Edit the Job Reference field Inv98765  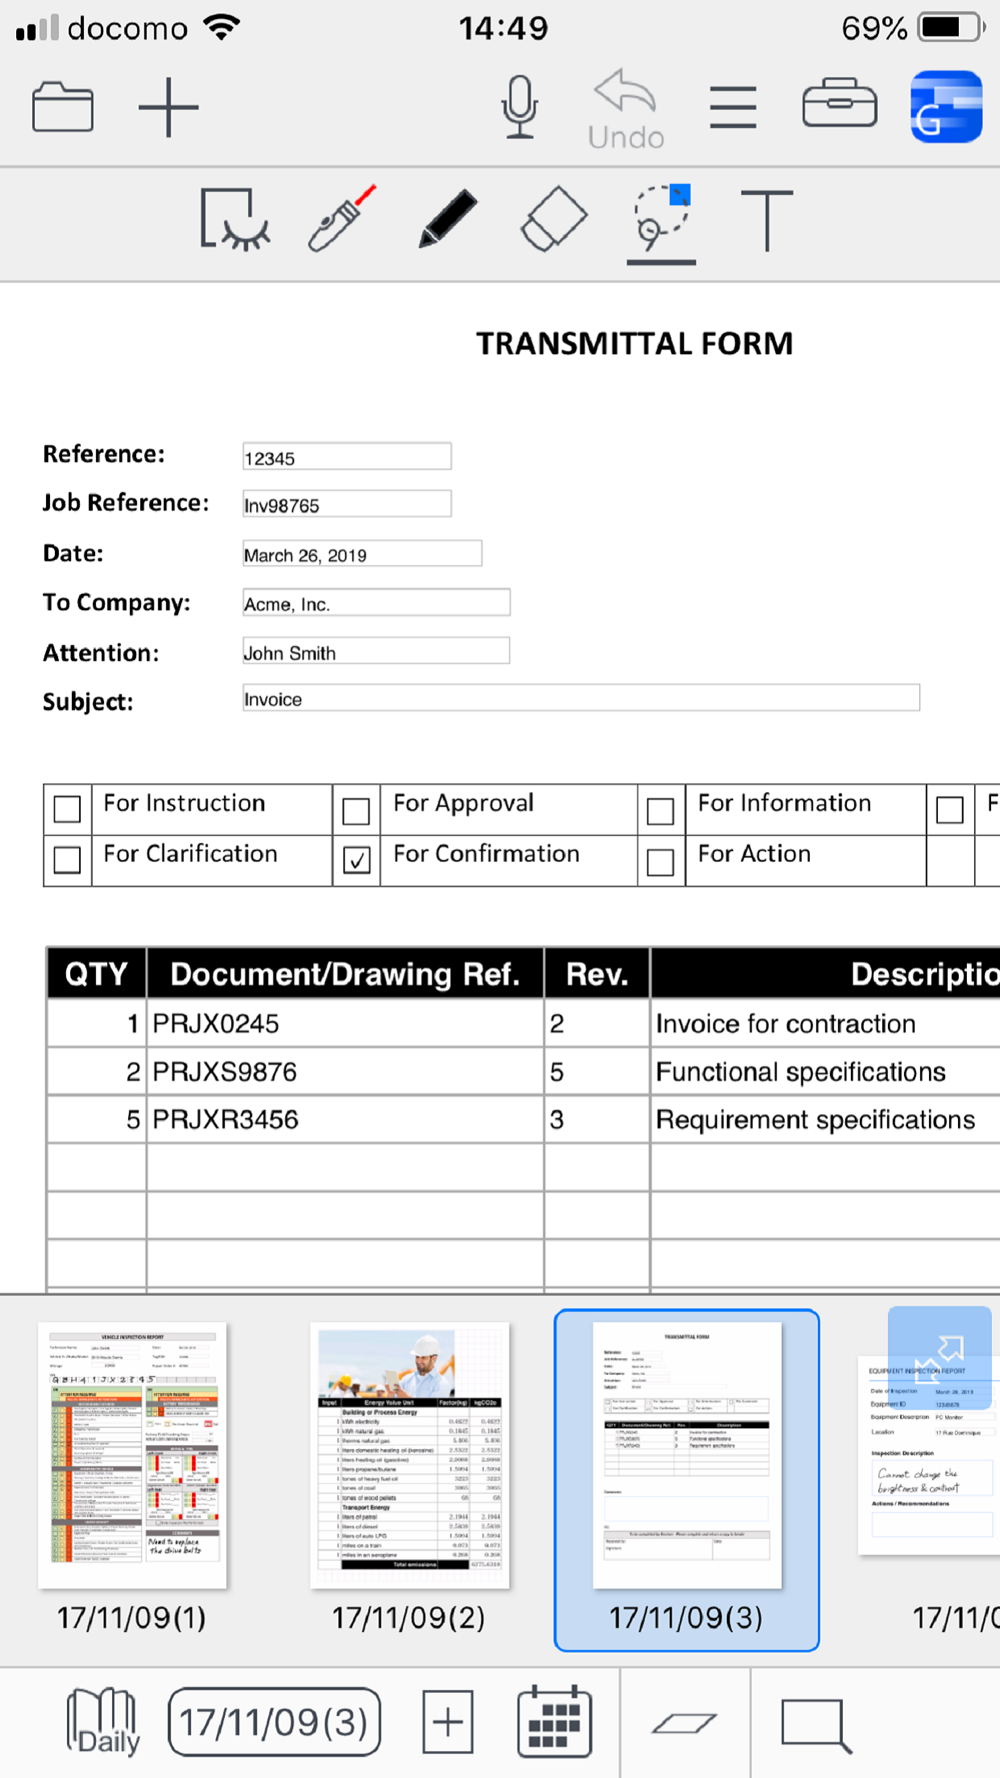(x=347, y=504)
